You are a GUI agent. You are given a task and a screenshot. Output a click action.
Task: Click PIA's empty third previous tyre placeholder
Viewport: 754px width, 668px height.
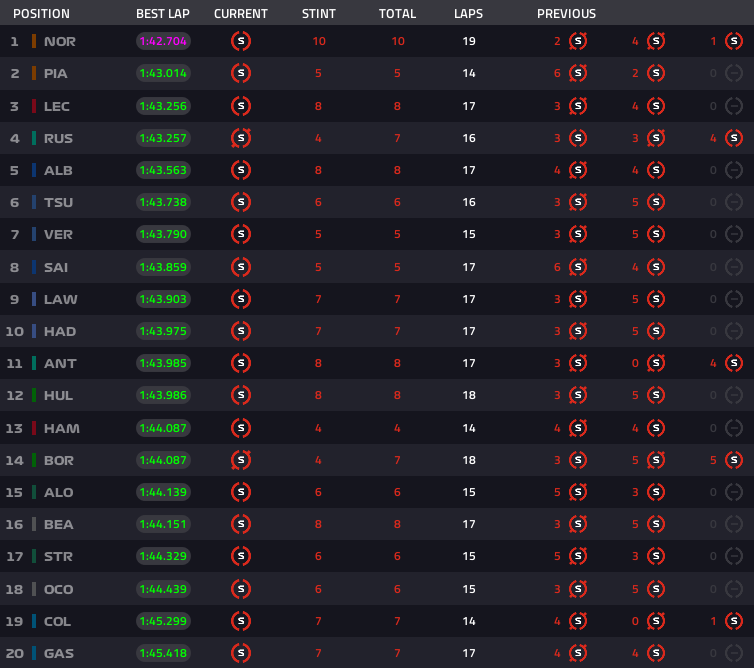point(734,73)
